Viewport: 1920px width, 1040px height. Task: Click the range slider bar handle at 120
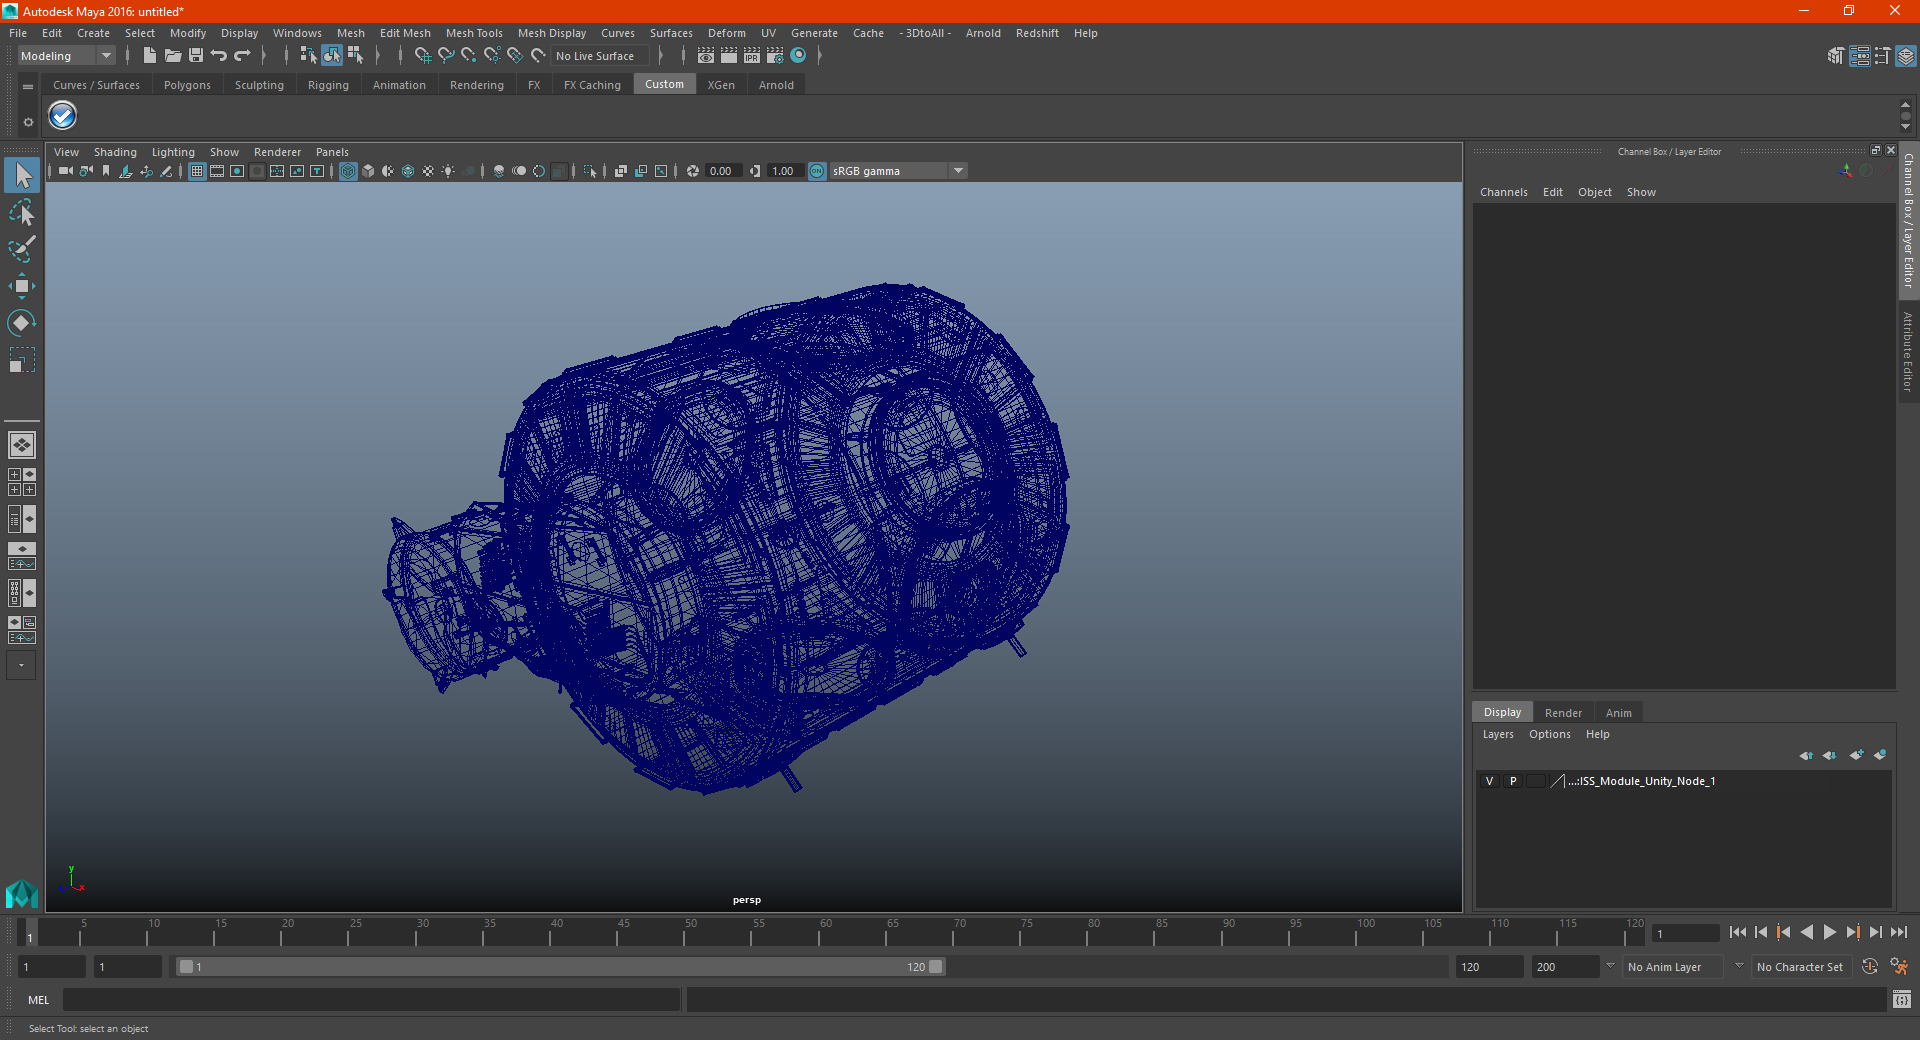click(935, 967)
